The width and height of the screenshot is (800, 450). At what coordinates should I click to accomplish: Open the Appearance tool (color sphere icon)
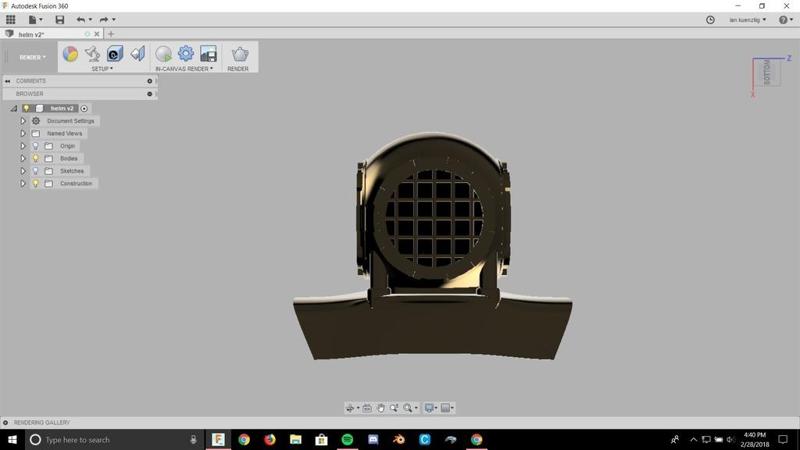[x=70, y=54]
